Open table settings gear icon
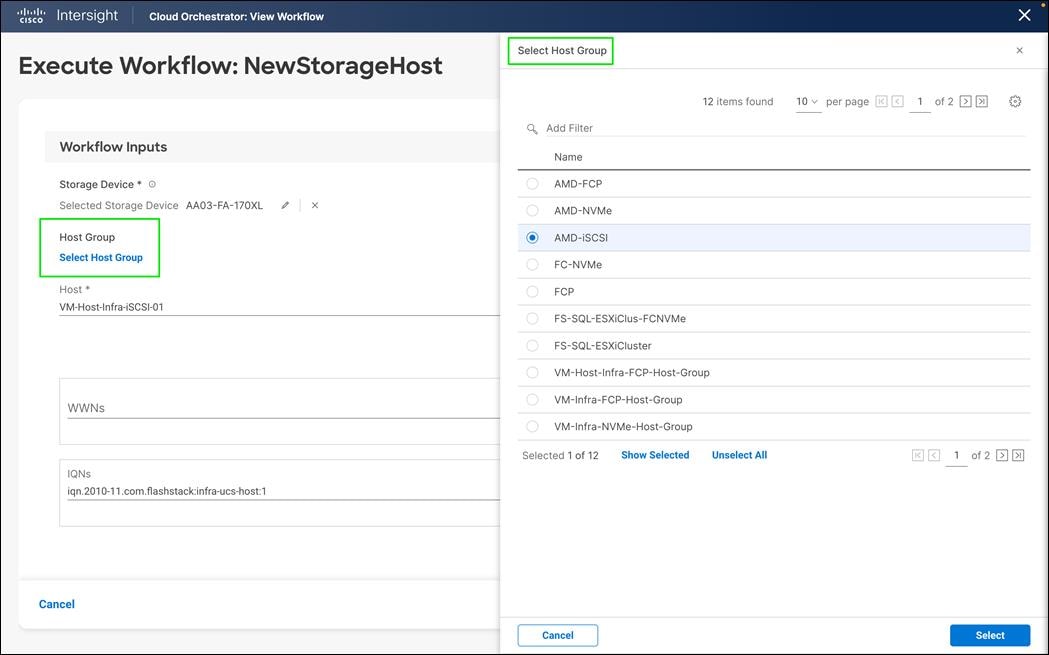1049x655 pixels. pos(1015,101)
